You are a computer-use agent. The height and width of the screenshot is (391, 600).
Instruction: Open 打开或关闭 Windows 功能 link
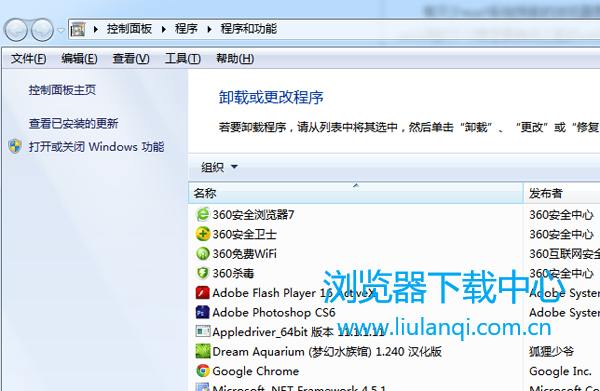[x=96, y=147]
